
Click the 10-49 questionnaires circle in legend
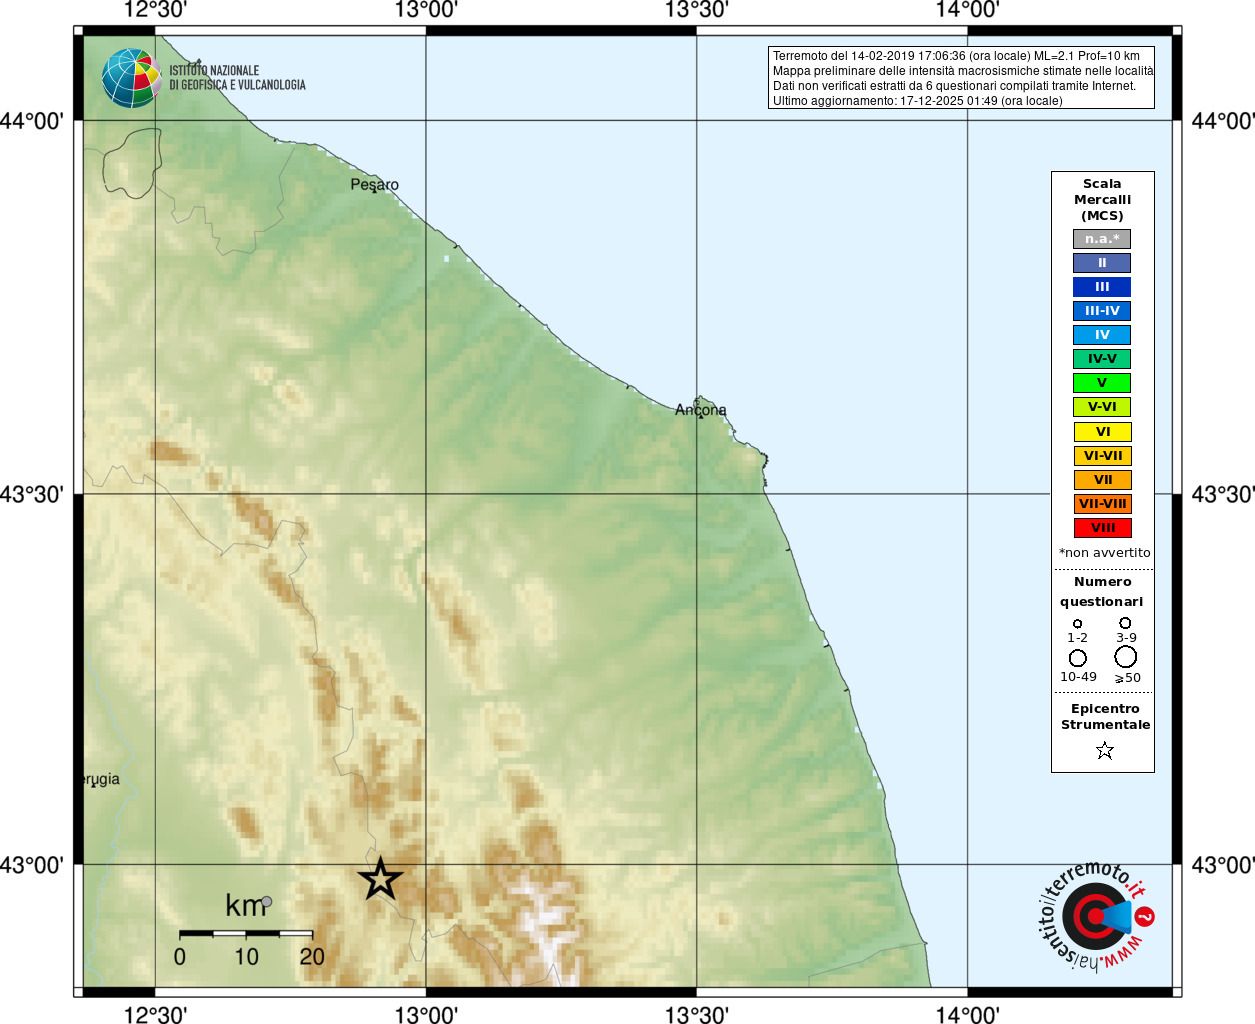(1077, 658)
